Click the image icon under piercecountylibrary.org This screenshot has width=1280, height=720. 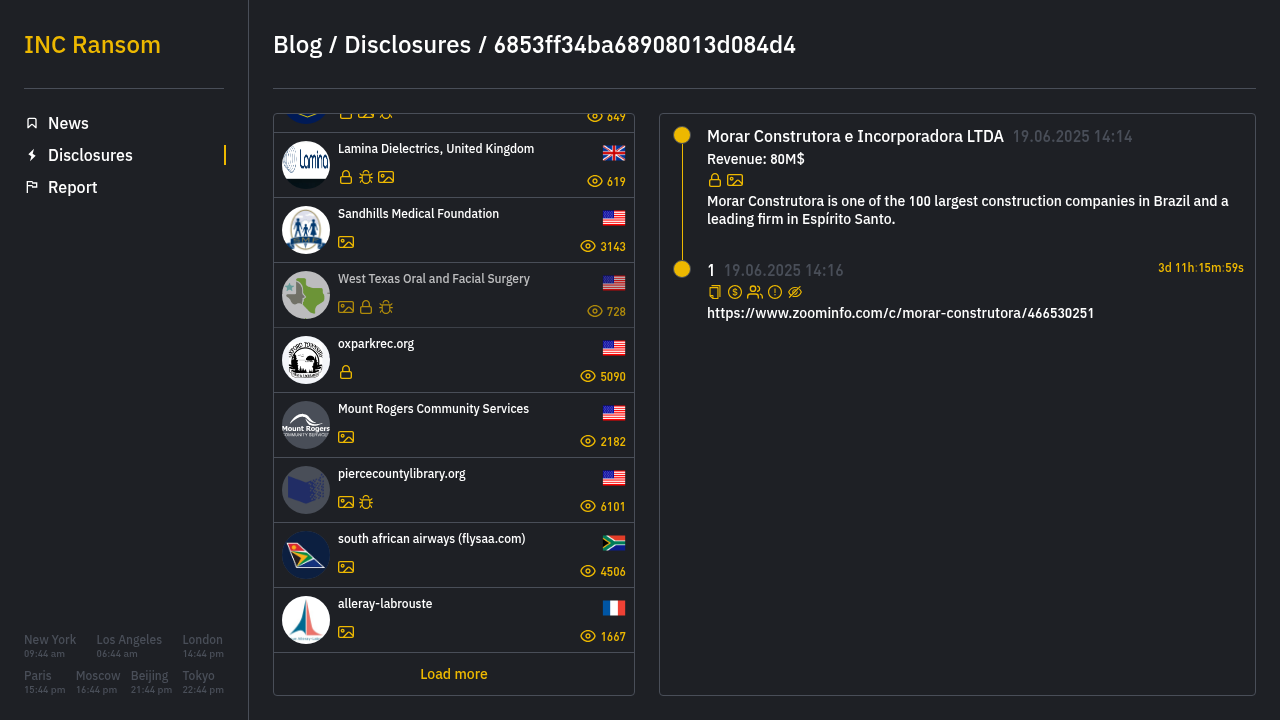click(346, 502)
